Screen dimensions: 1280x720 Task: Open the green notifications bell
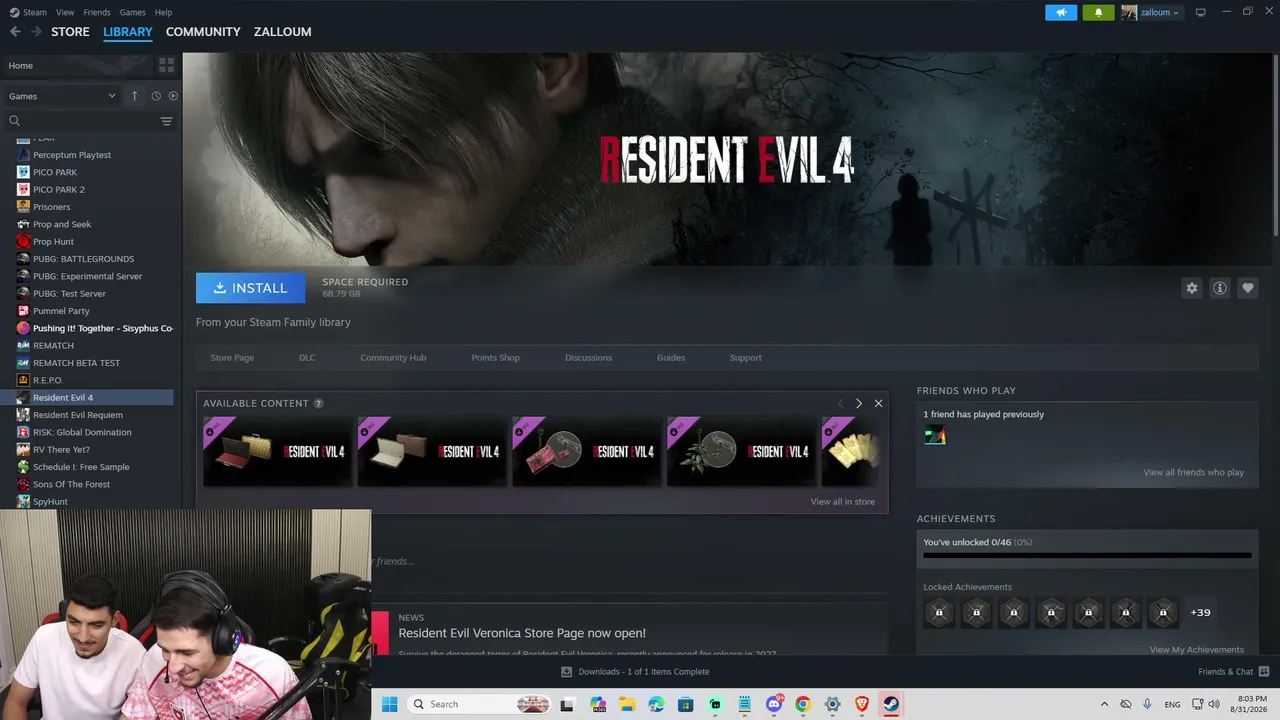[x=1098, y=12]
